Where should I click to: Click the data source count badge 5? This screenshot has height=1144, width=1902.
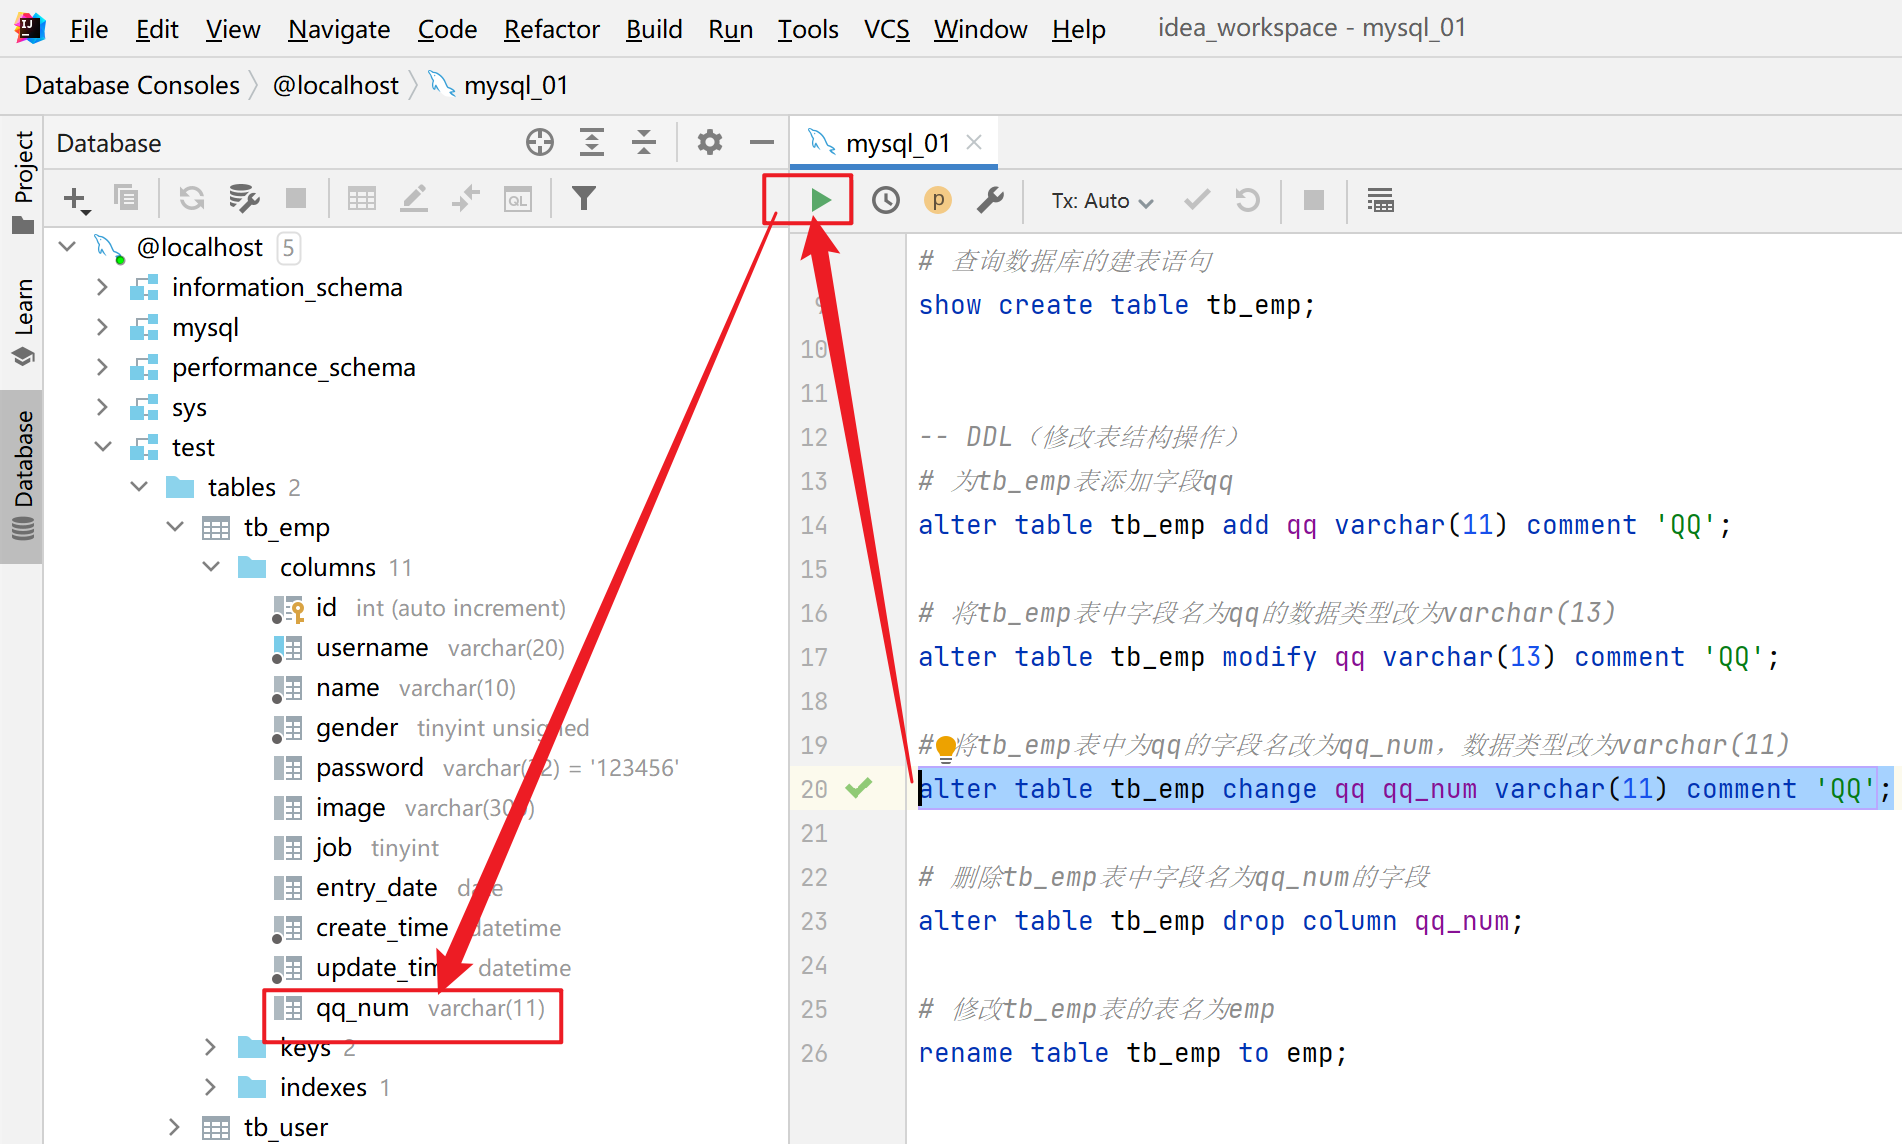click(x=288, y=247)
